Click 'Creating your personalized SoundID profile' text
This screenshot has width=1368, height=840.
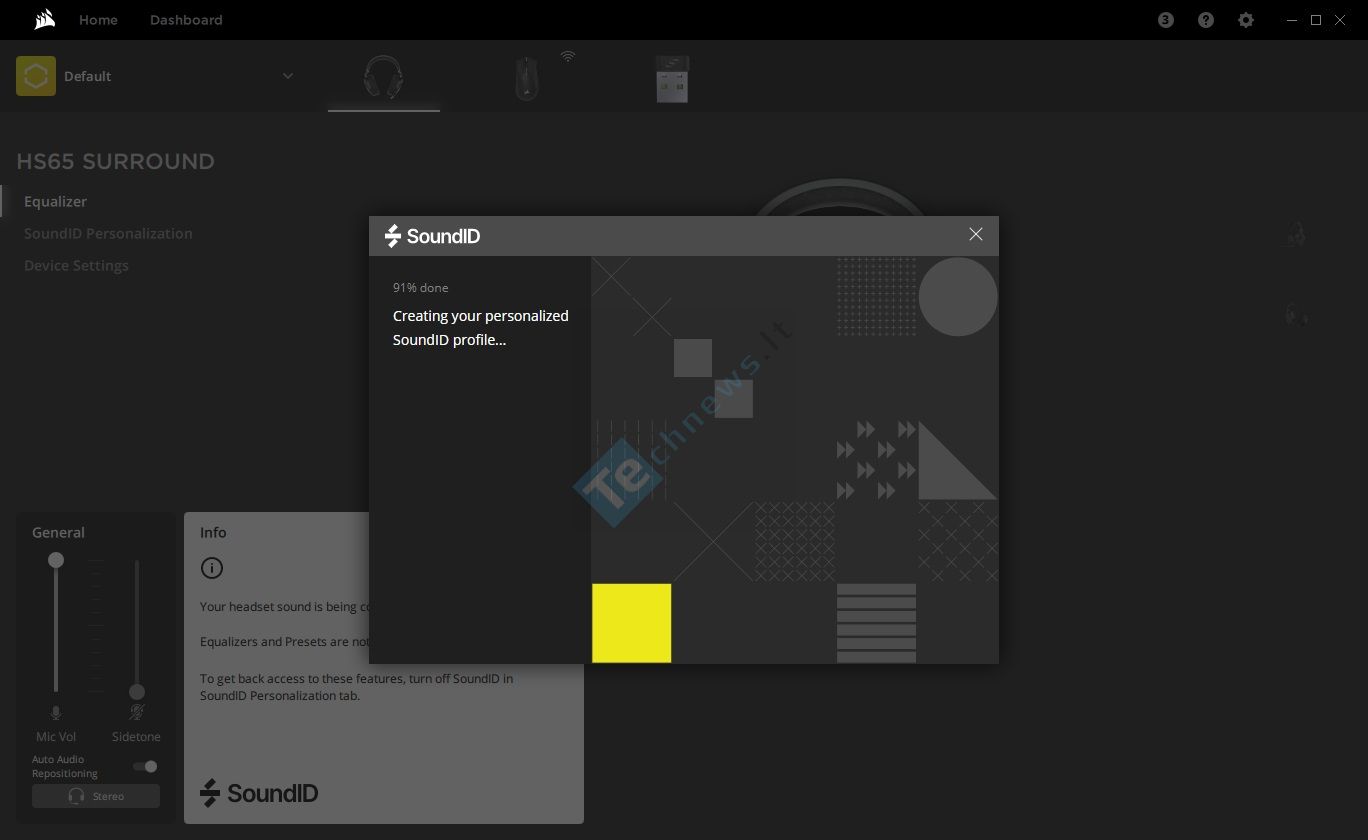click(481, 328)
